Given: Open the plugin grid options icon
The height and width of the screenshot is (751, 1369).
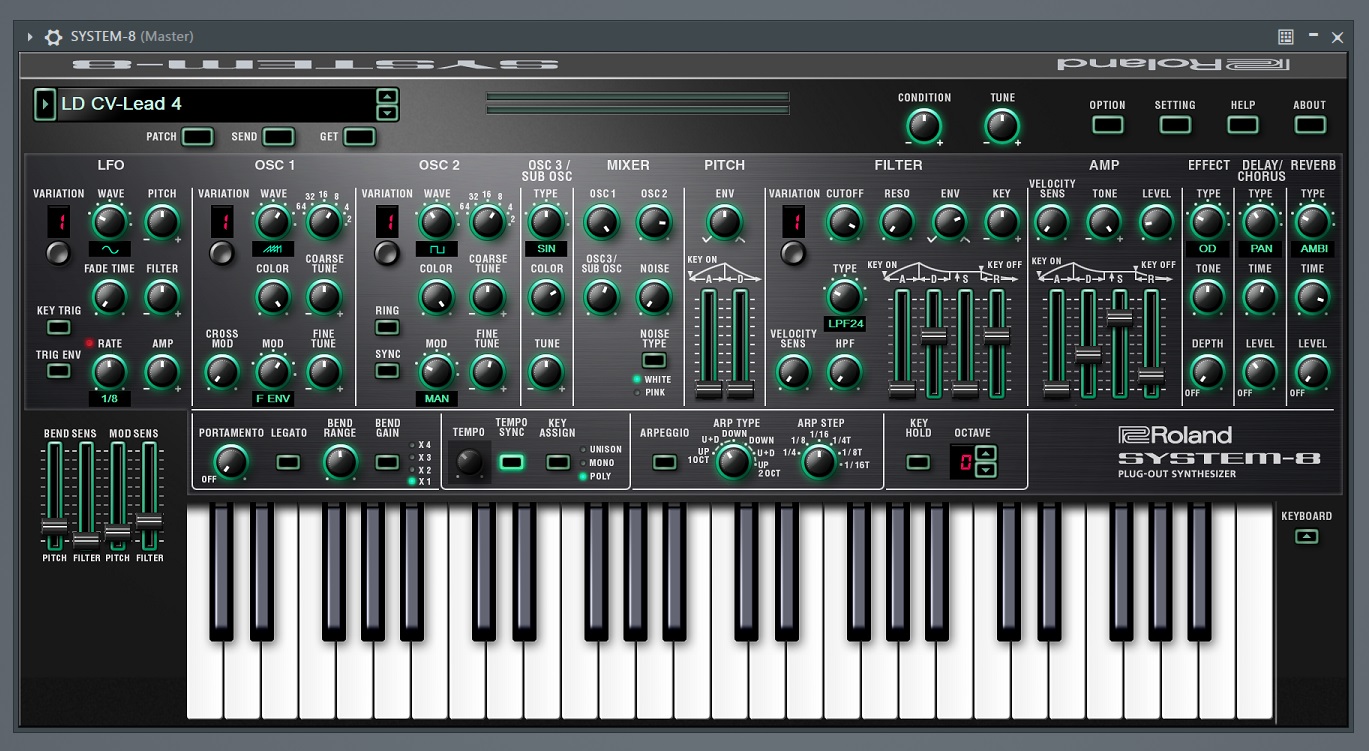Looking at the screenshot, I should point(1286,37).
